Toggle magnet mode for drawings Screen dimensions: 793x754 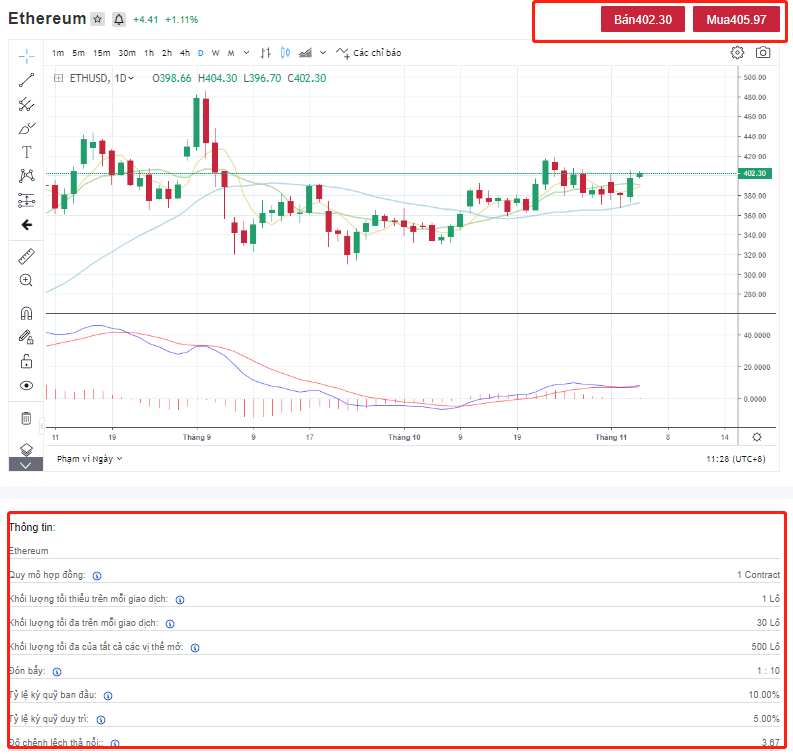(x=27, y=313)
